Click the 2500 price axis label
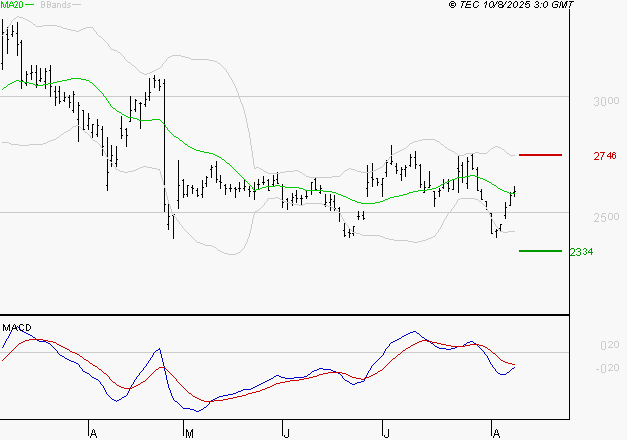 [x=606, y=217]
